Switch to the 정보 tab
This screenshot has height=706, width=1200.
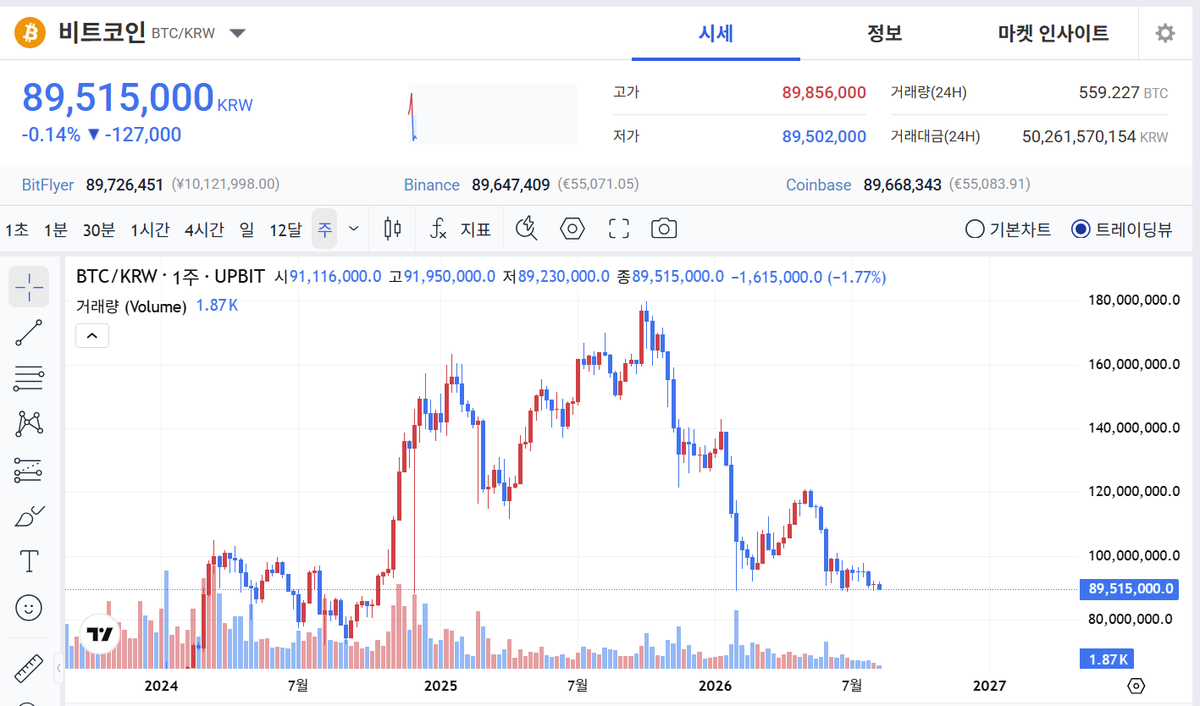coord(885,33)
